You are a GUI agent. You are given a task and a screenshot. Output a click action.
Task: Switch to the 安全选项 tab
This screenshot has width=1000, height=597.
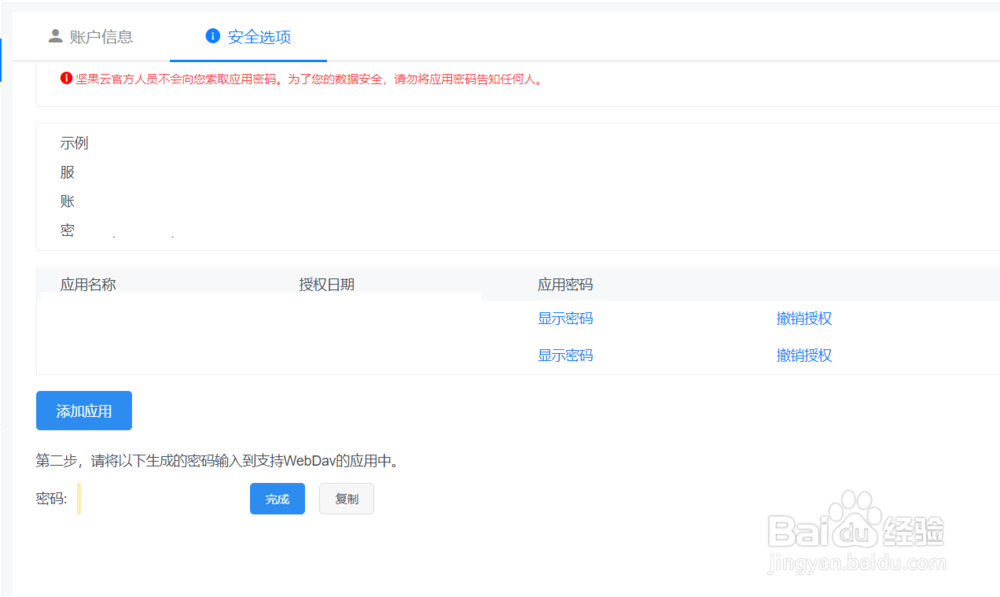click(248, 37)
